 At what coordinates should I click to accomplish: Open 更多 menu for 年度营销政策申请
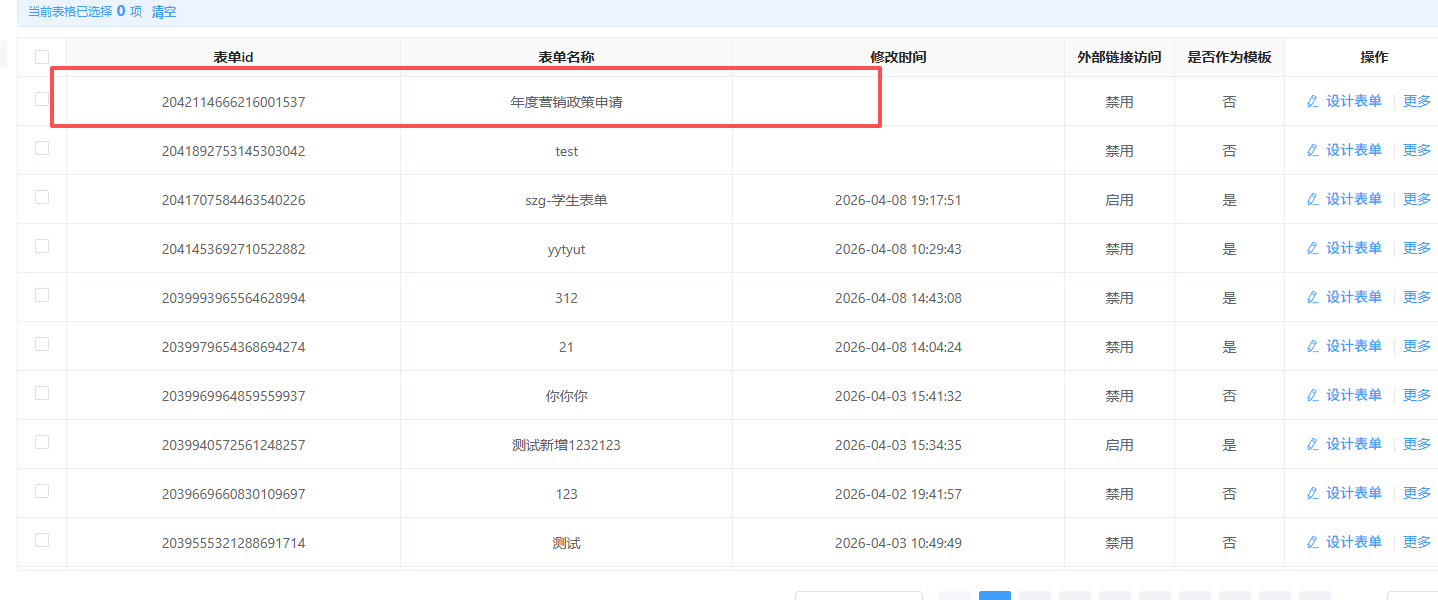click(x=1417, y=101)
